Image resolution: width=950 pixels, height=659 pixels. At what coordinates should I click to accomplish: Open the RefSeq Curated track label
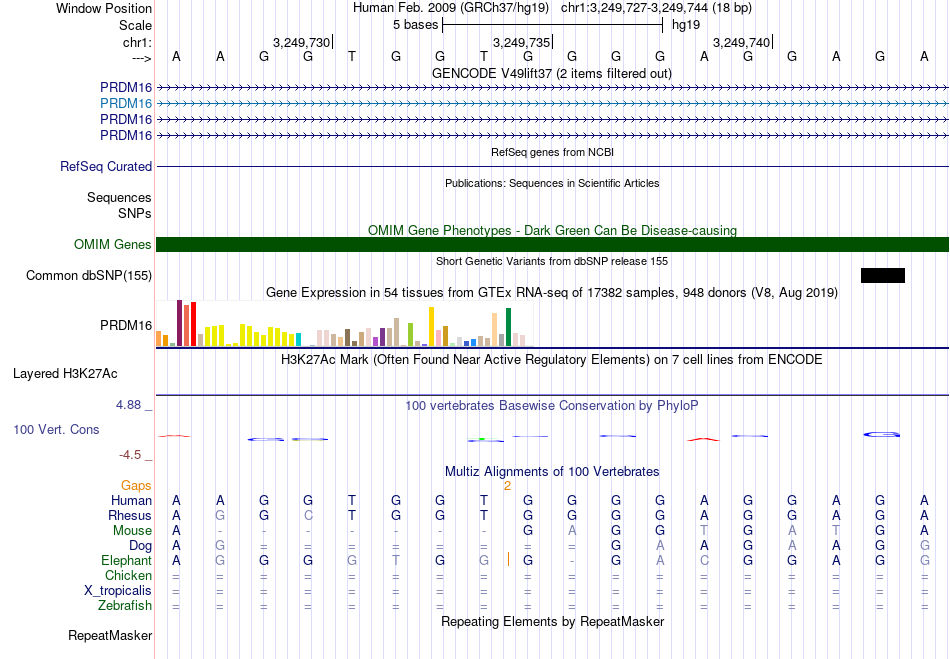106,167
